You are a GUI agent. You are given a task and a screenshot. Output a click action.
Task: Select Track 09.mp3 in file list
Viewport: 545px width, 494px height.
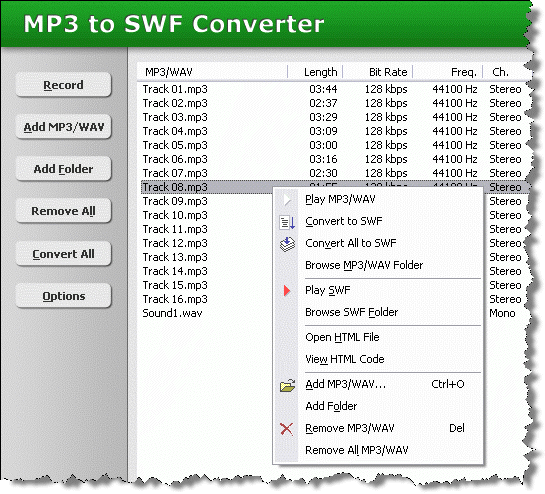175,201
